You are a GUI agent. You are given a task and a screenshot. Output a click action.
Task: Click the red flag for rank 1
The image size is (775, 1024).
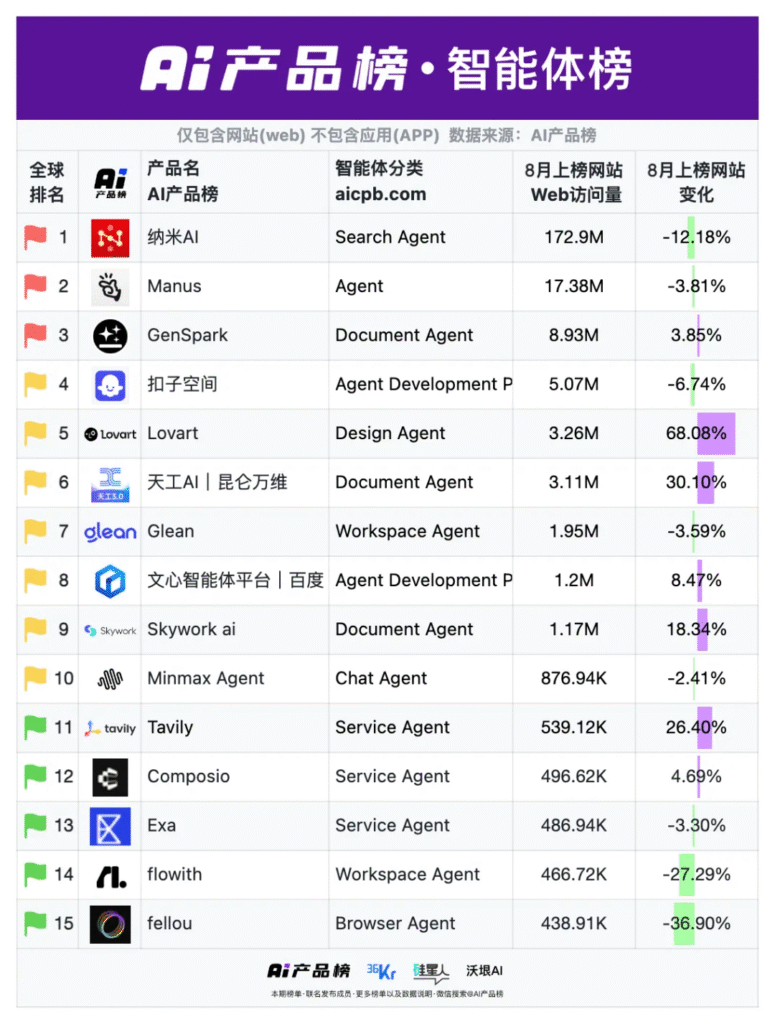pos(35,238)
